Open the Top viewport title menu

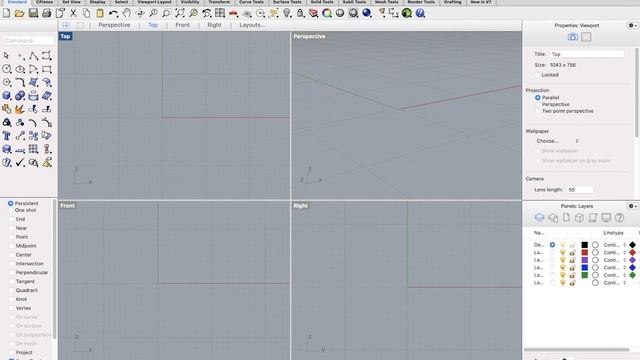[65, 36]
